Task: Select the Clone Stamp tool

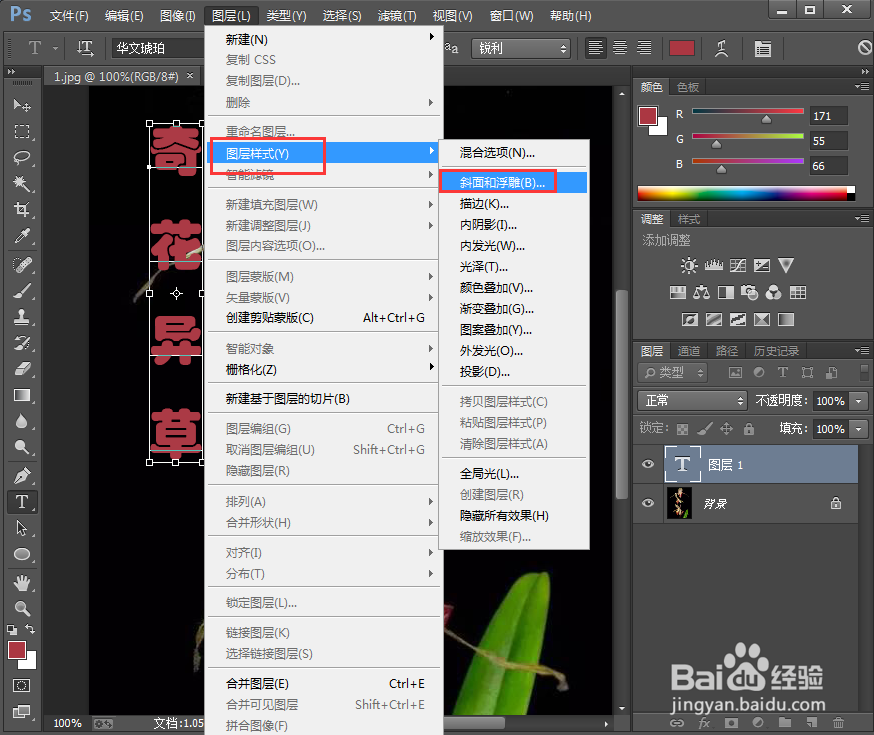Action: [22, 317]
